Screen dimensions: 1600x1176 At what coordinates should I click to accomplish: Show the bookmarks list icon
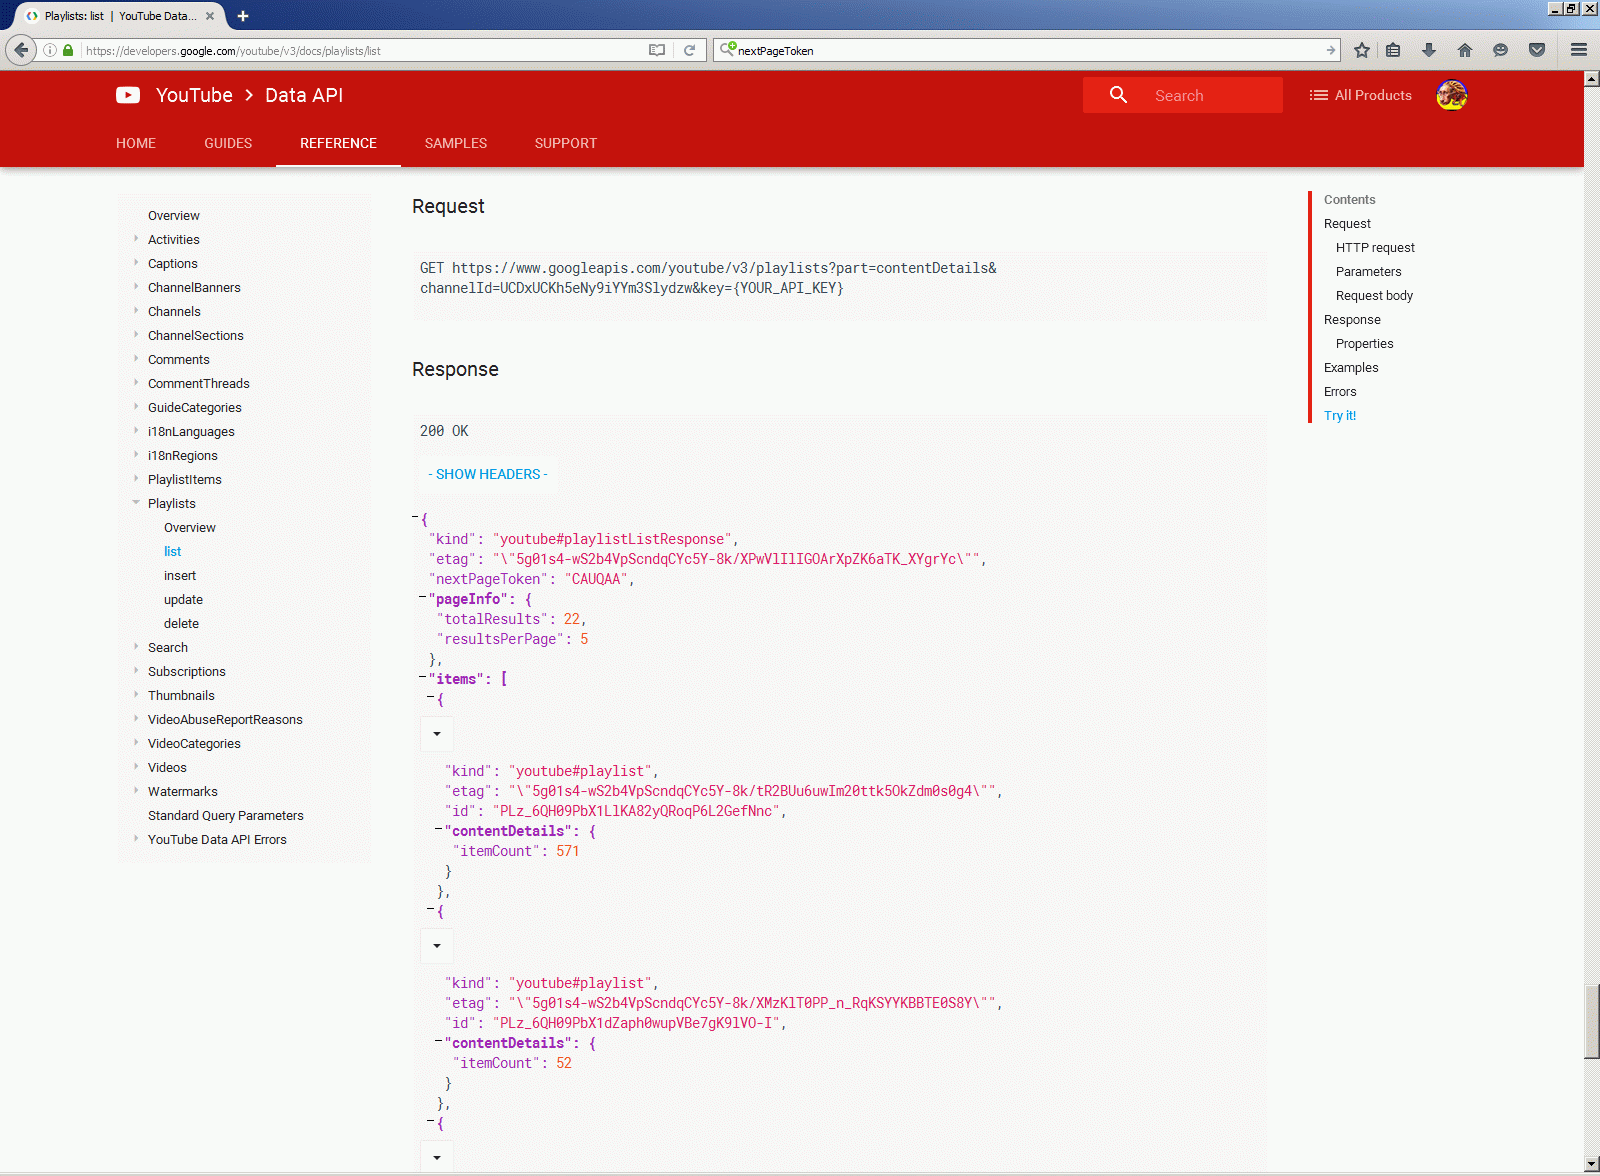point(1393,50)
